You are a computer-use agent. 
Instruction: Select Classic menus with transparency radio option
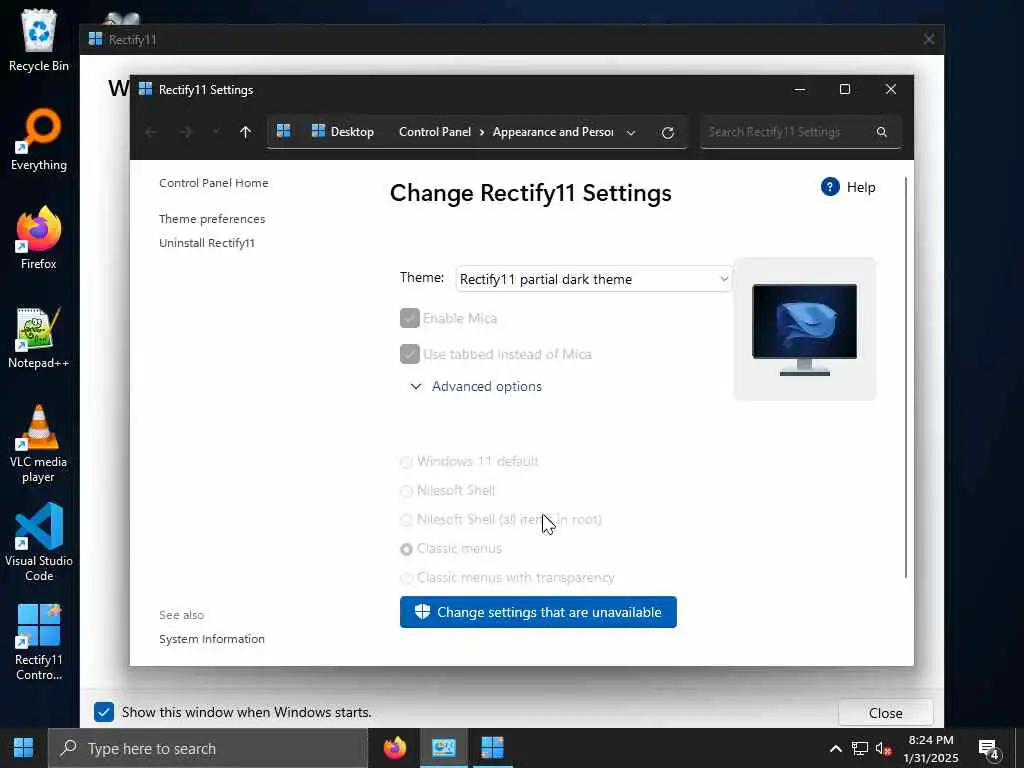[406, 579]
